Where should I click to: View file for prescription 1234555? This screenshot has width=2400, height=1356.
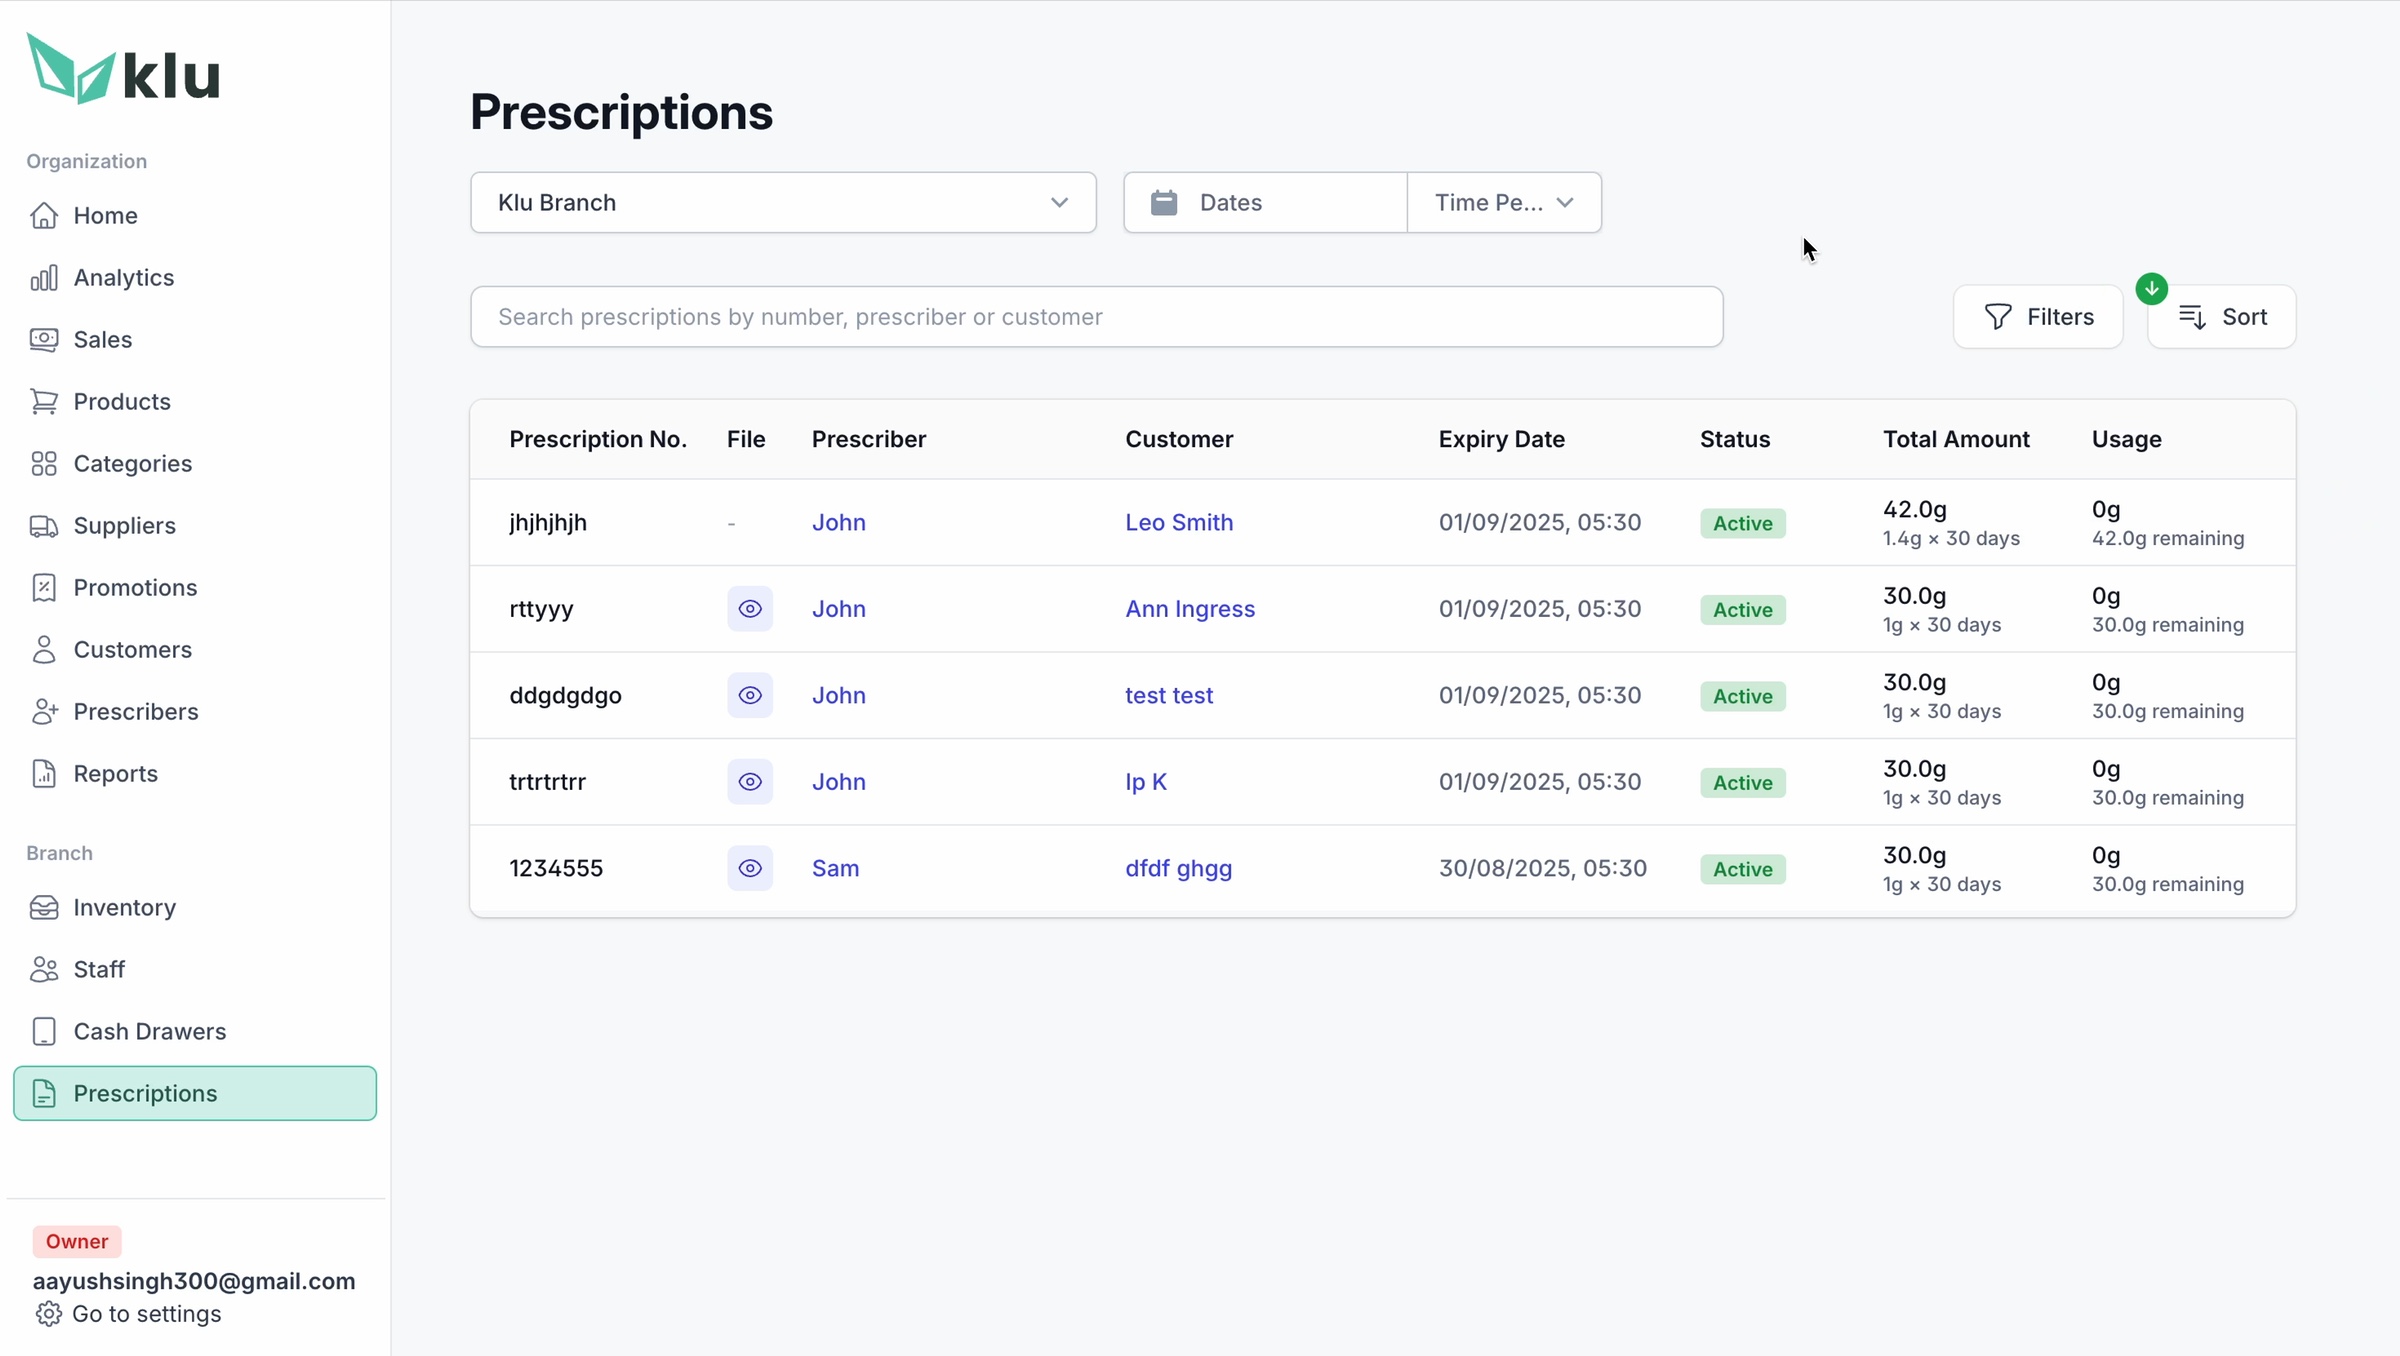pyautogui.click(x=750, y=868)
